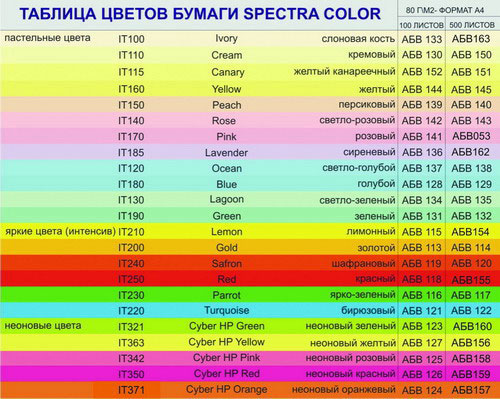Select article 'АБВ 142' in Rose row
Viewport: 500px width, 399px height.
(422, 121)
